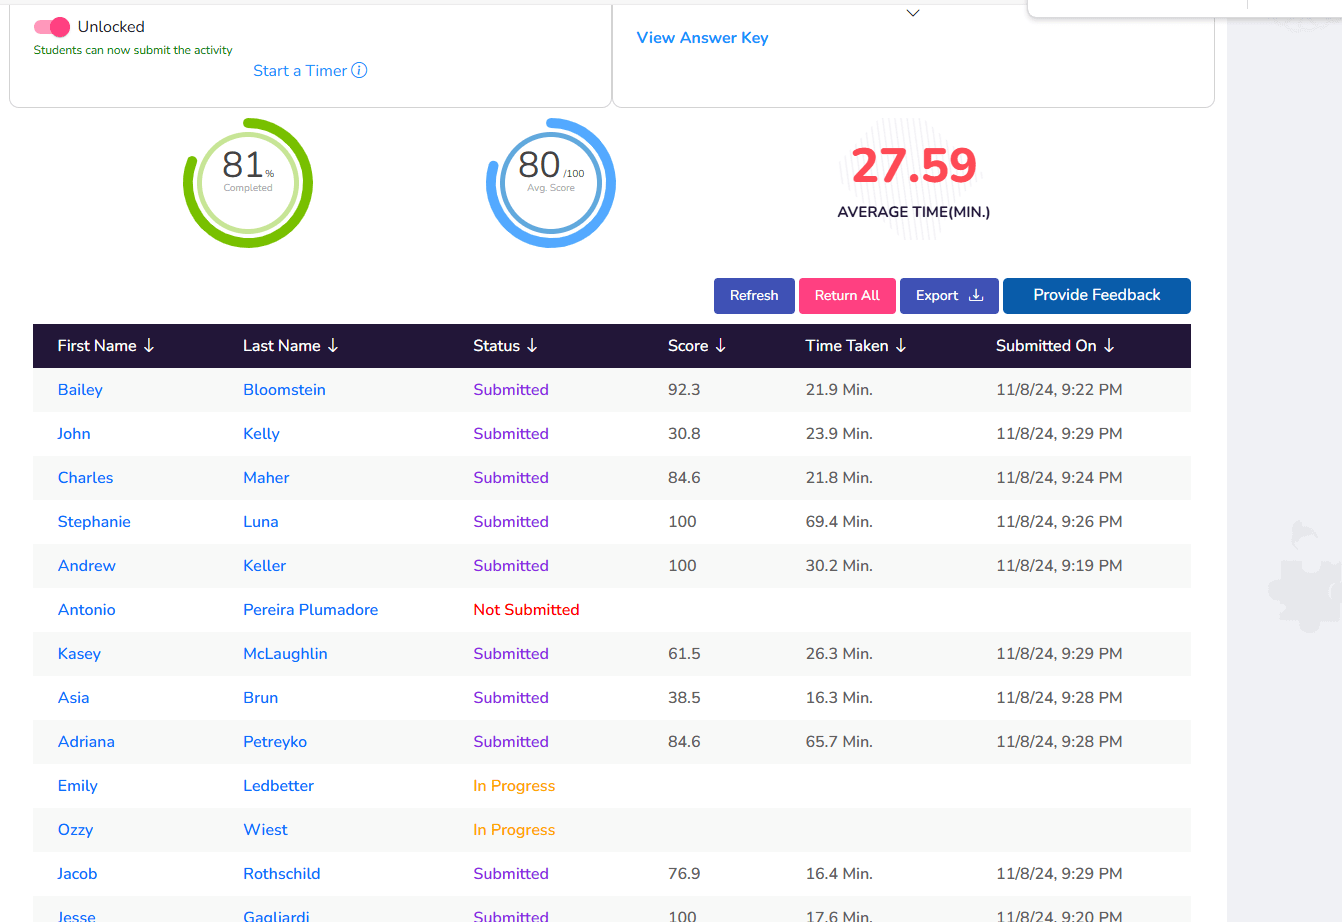Click John Kelly's score 30.8

pyautogui.click(x=684, y=434)
